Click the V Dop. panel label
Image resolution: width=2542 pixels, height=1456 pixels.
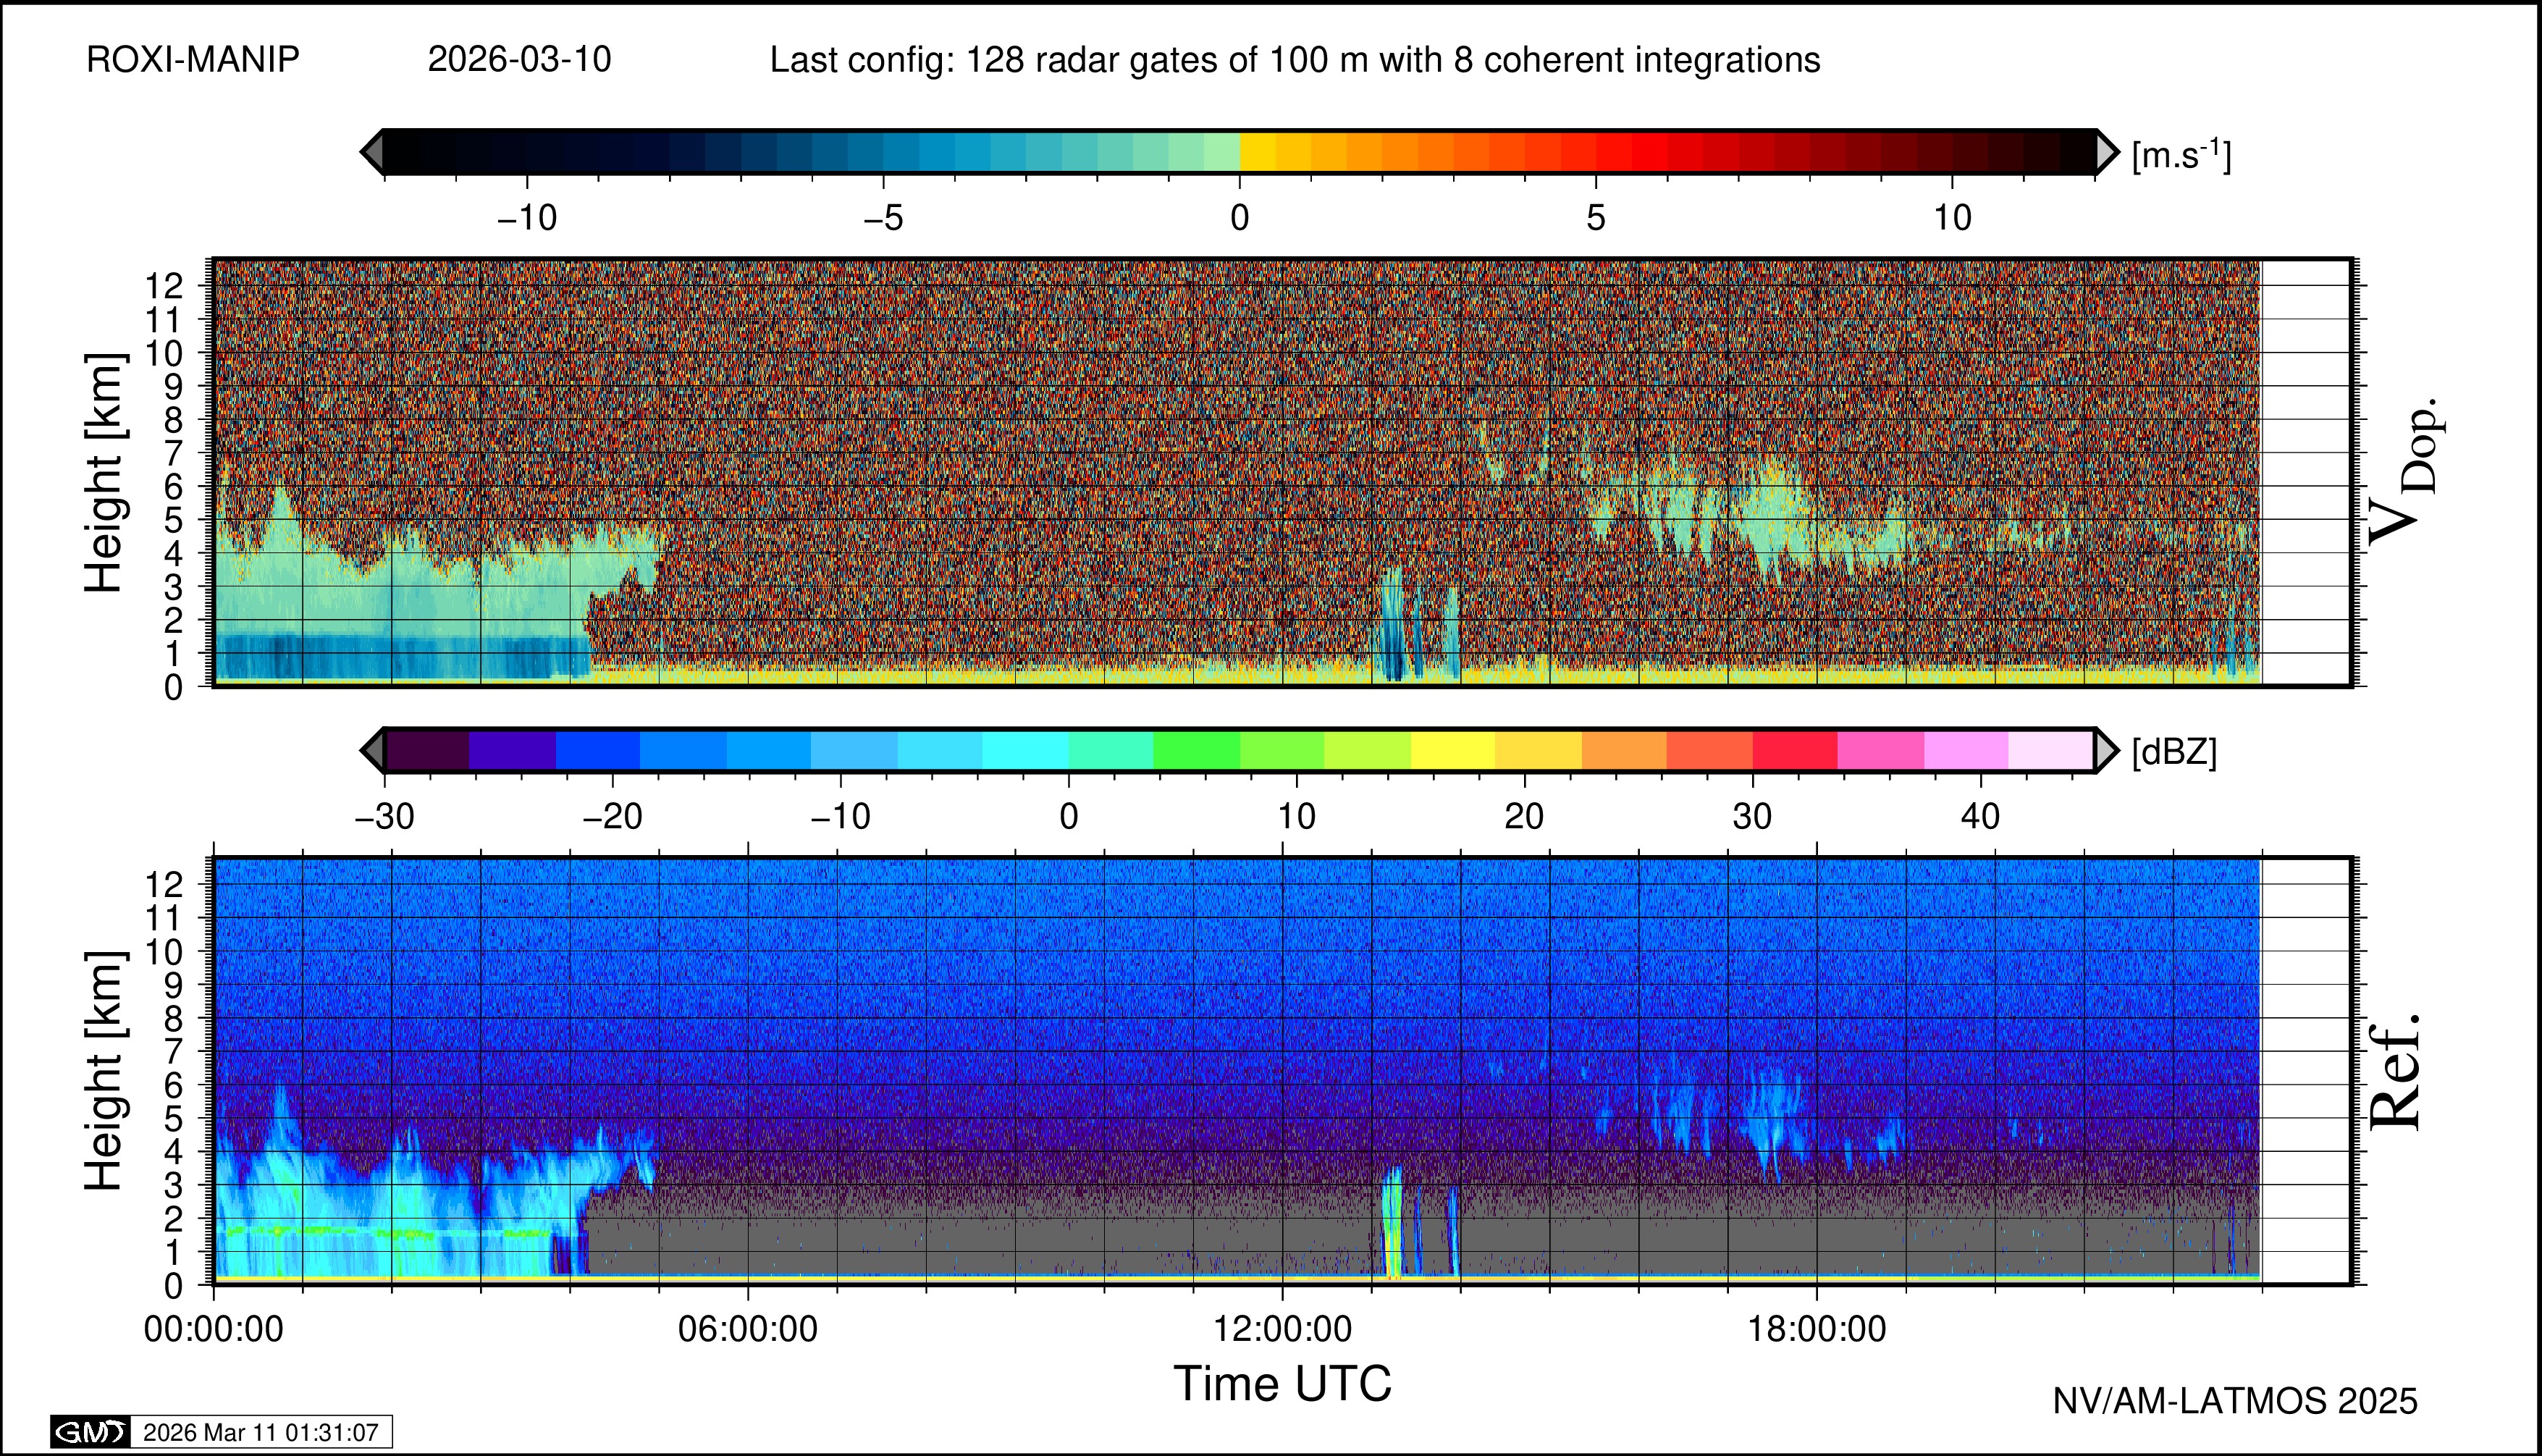2405,472
